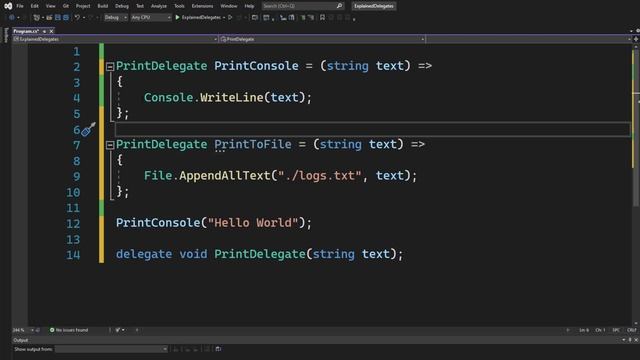Viewport: 640px width, 360px height.
Task: Click line number 12 in the margin
Action: click(x=73, y=224)
